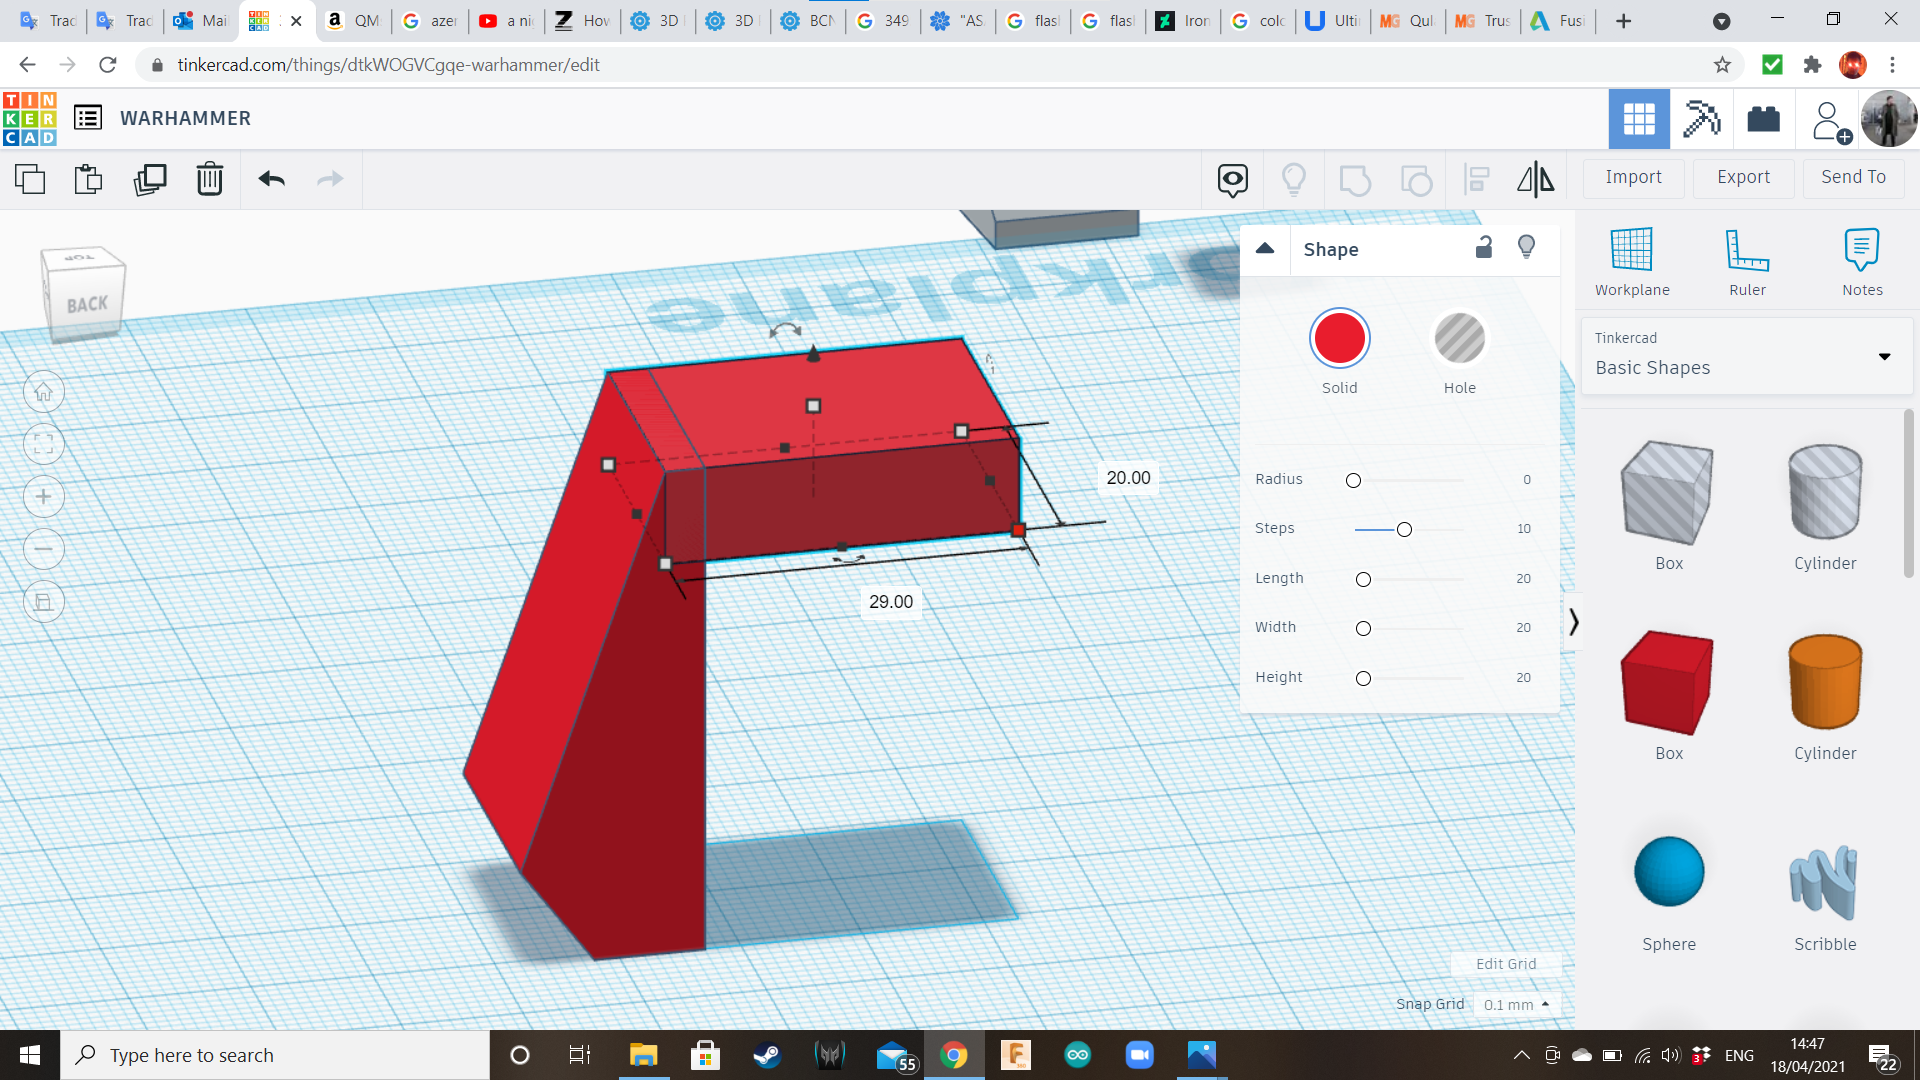The height and width of the screenshot is (1080, 1920).
Task: Open the Basic Shapes dropdown
Action: click(x=1884, y=356)
